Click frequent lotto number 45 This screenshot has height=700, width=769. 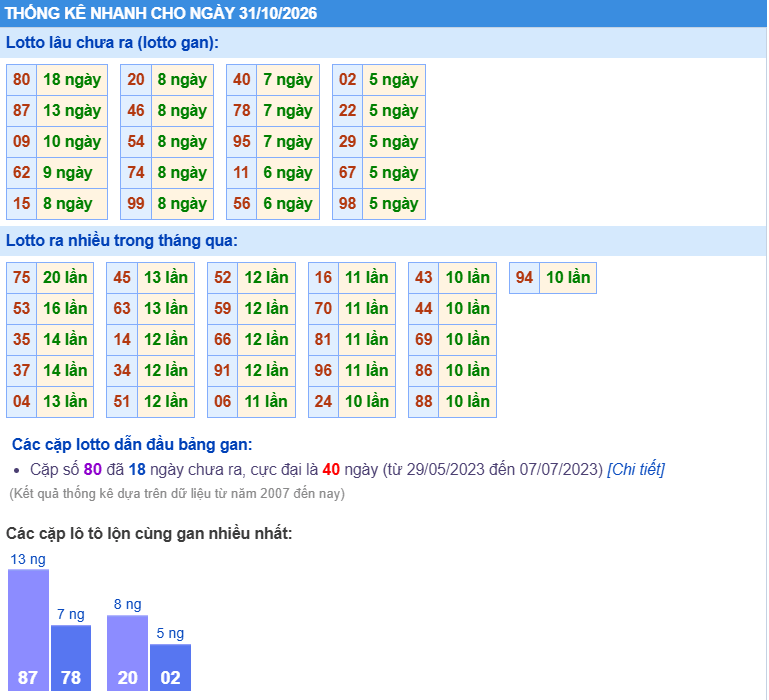point(122,278)
